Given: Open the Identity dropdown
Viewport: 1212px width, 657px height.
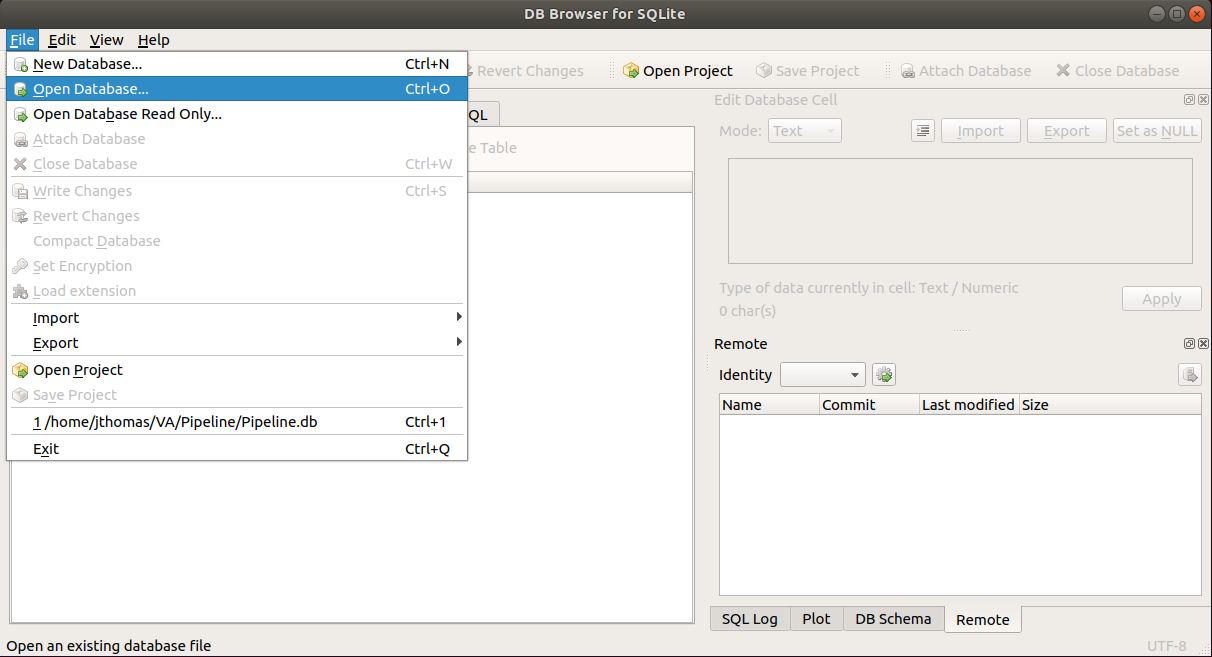Looking at the screenshot, I should coord(823,375).
